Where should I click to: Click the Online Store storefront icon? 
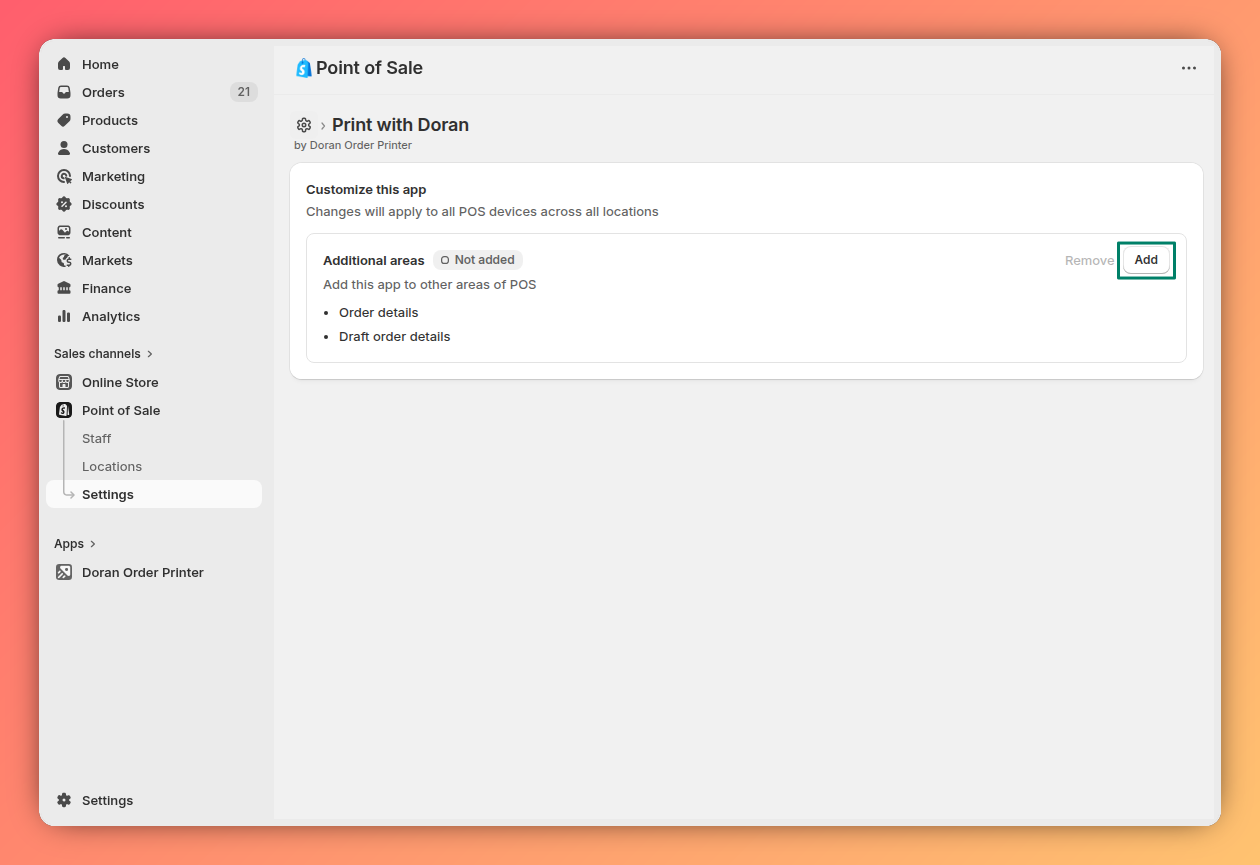coord(64,382)
